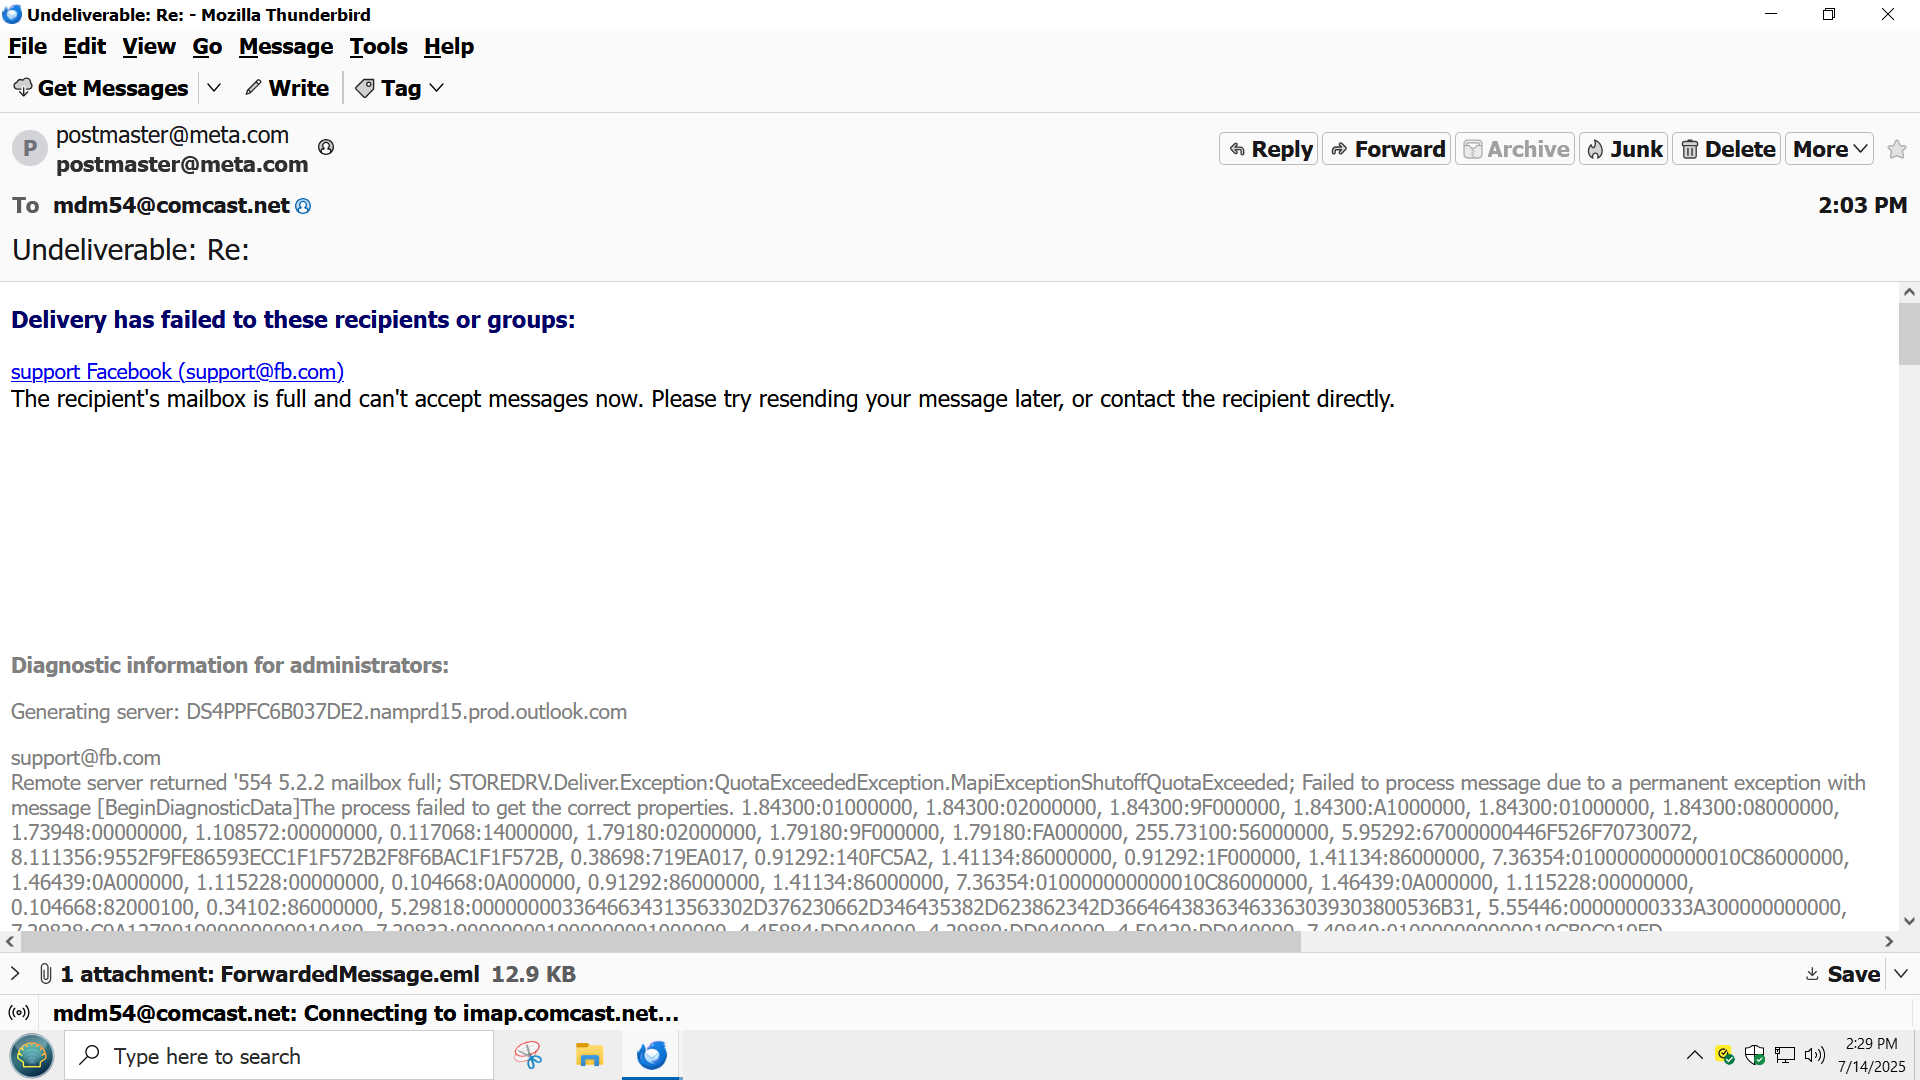Click the Generating server line
The height and width of the screenshot is (1080, 1920).
pos(319,712)
